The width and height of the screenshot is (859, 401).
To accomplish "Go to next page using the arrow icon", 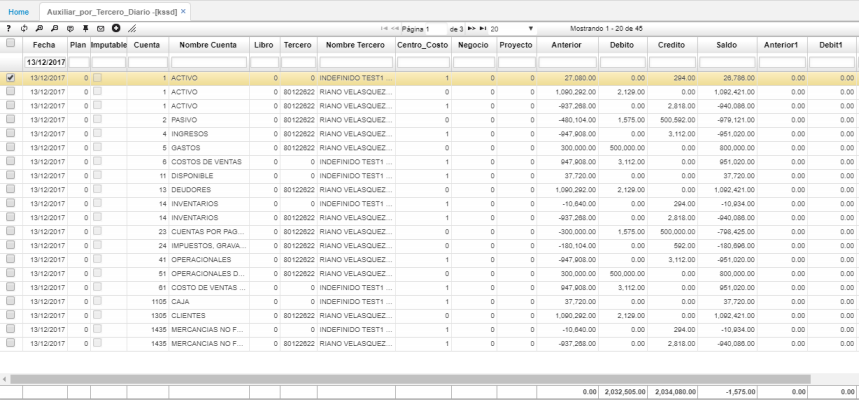I will tap(472, 29).
